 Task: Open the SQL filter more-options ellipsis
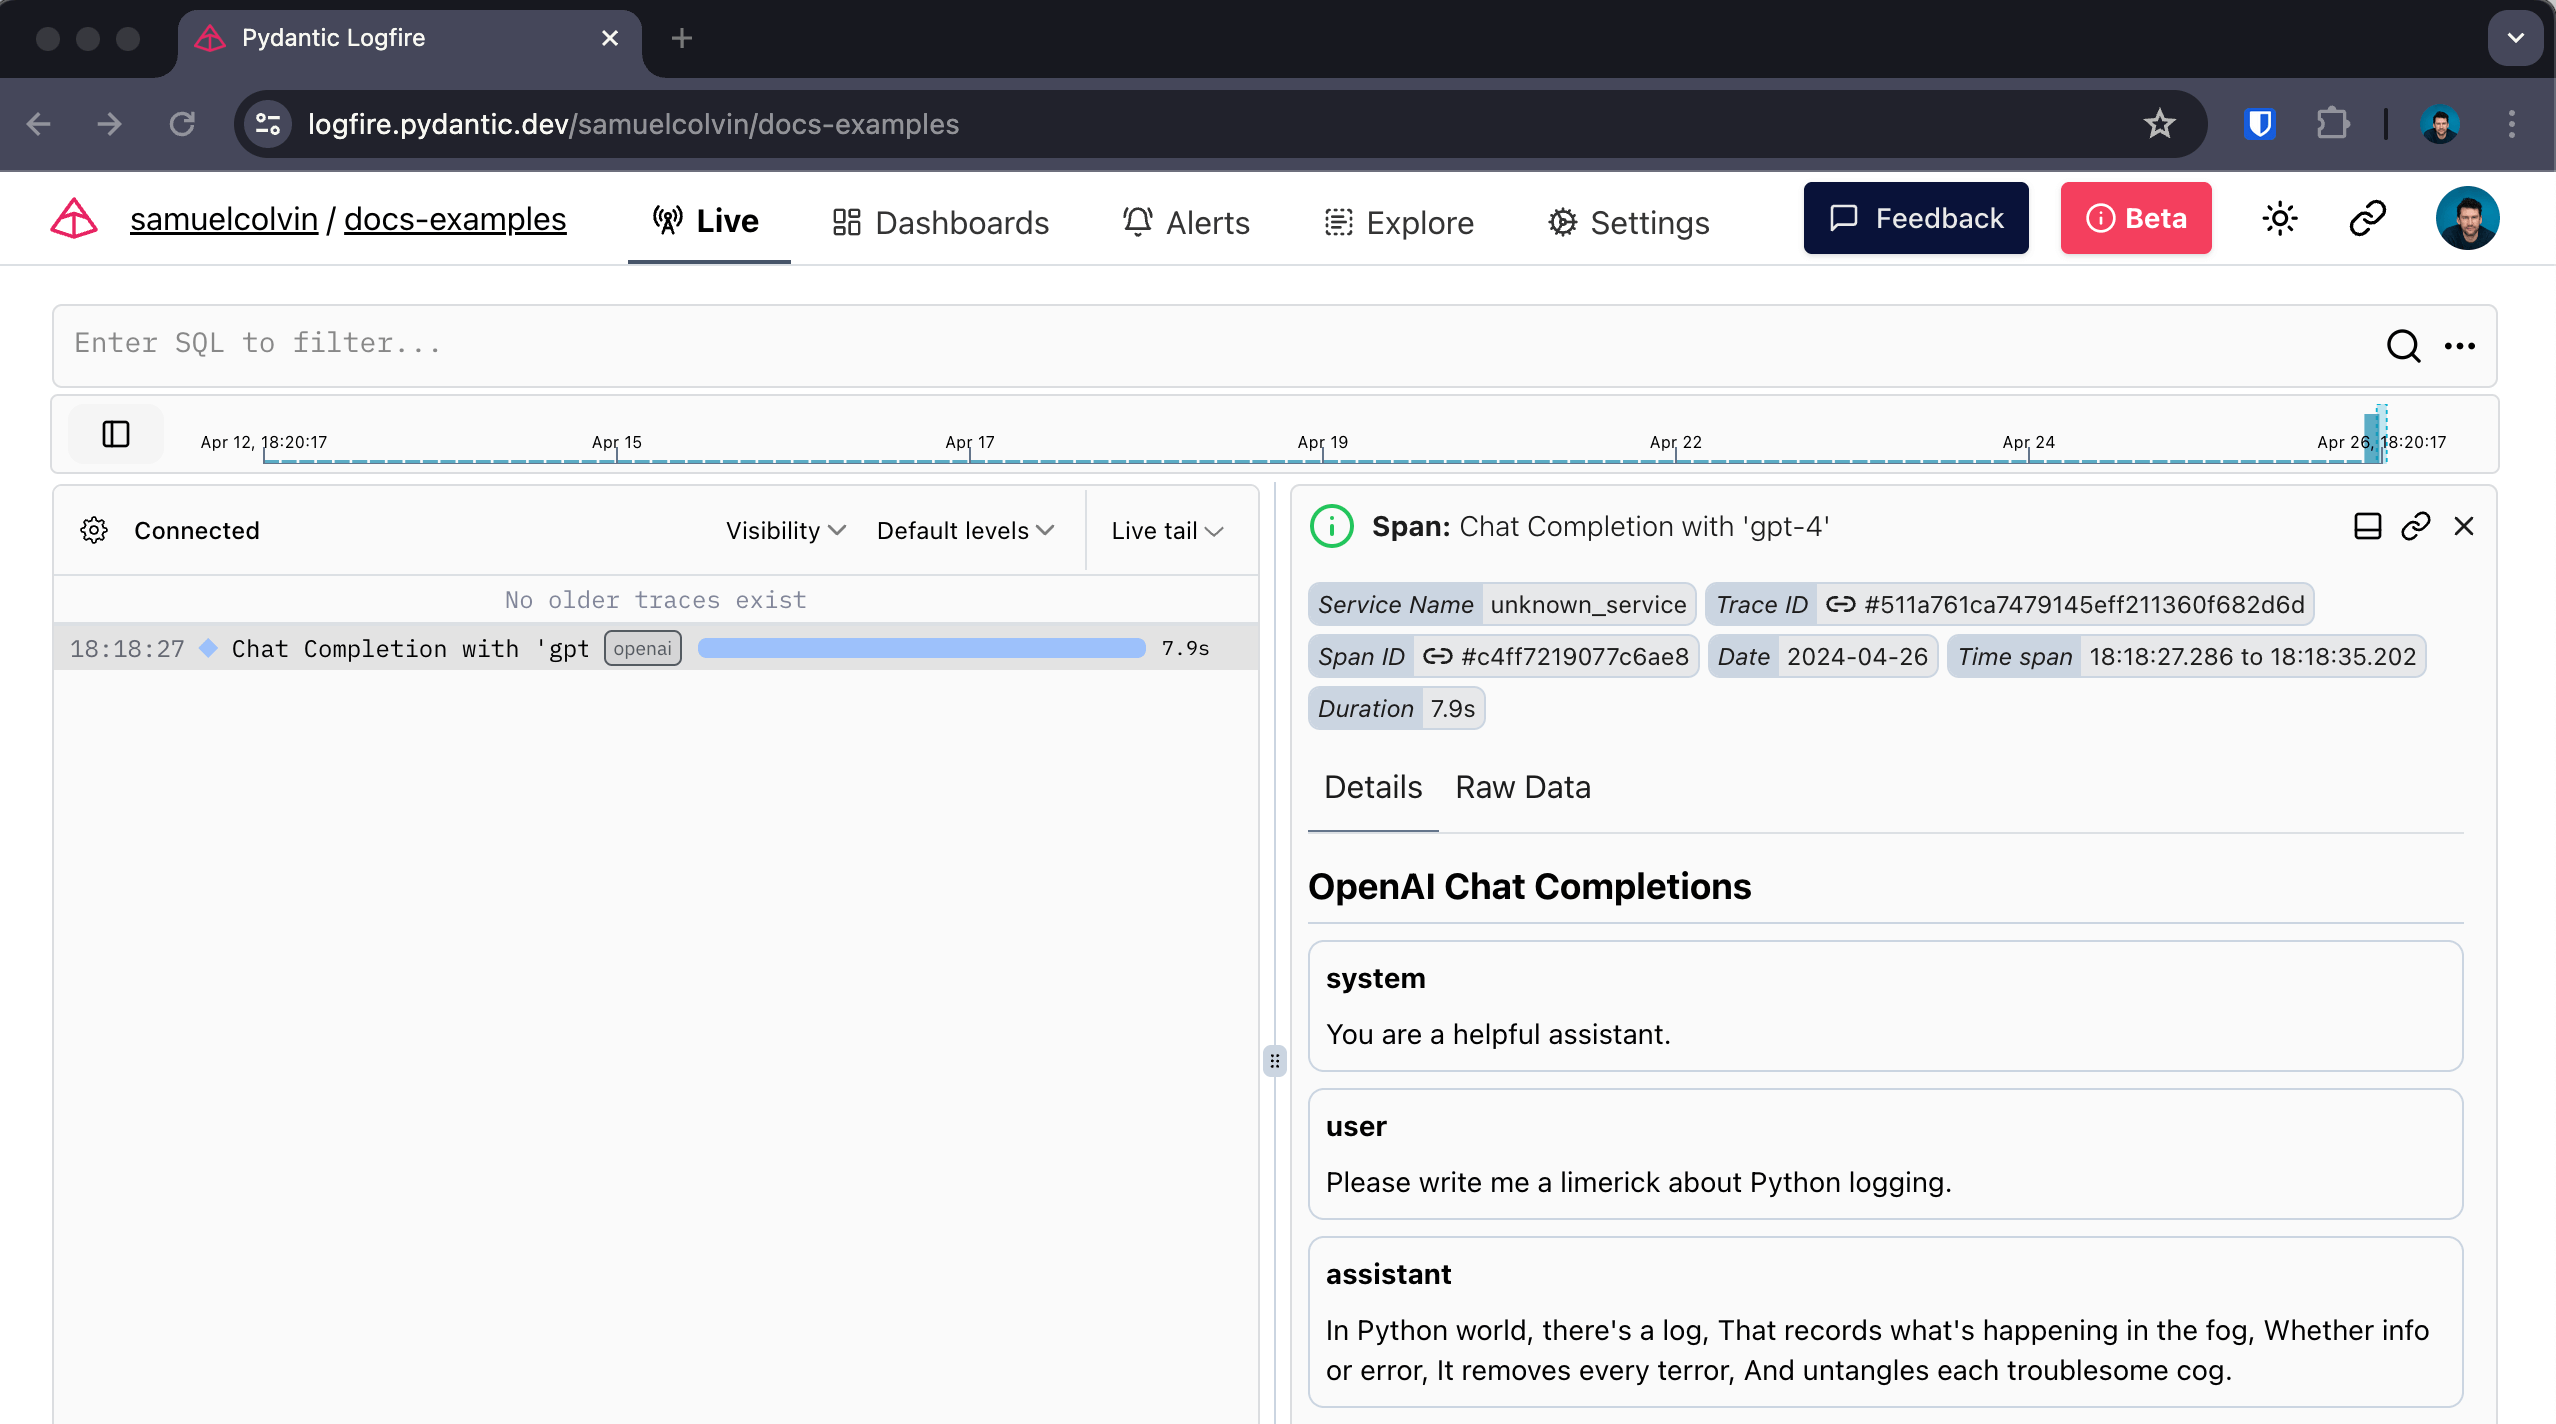pos(2460,346)
